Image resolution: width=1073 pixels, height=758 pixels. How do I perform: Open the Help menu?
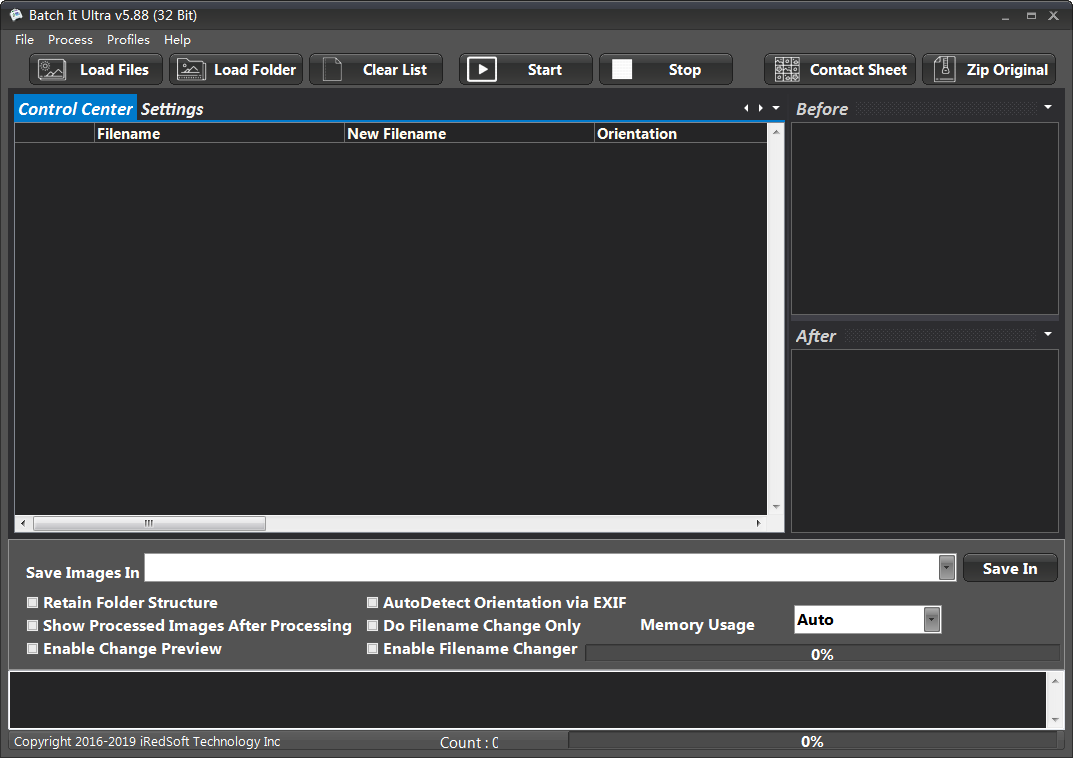[177, 40]
